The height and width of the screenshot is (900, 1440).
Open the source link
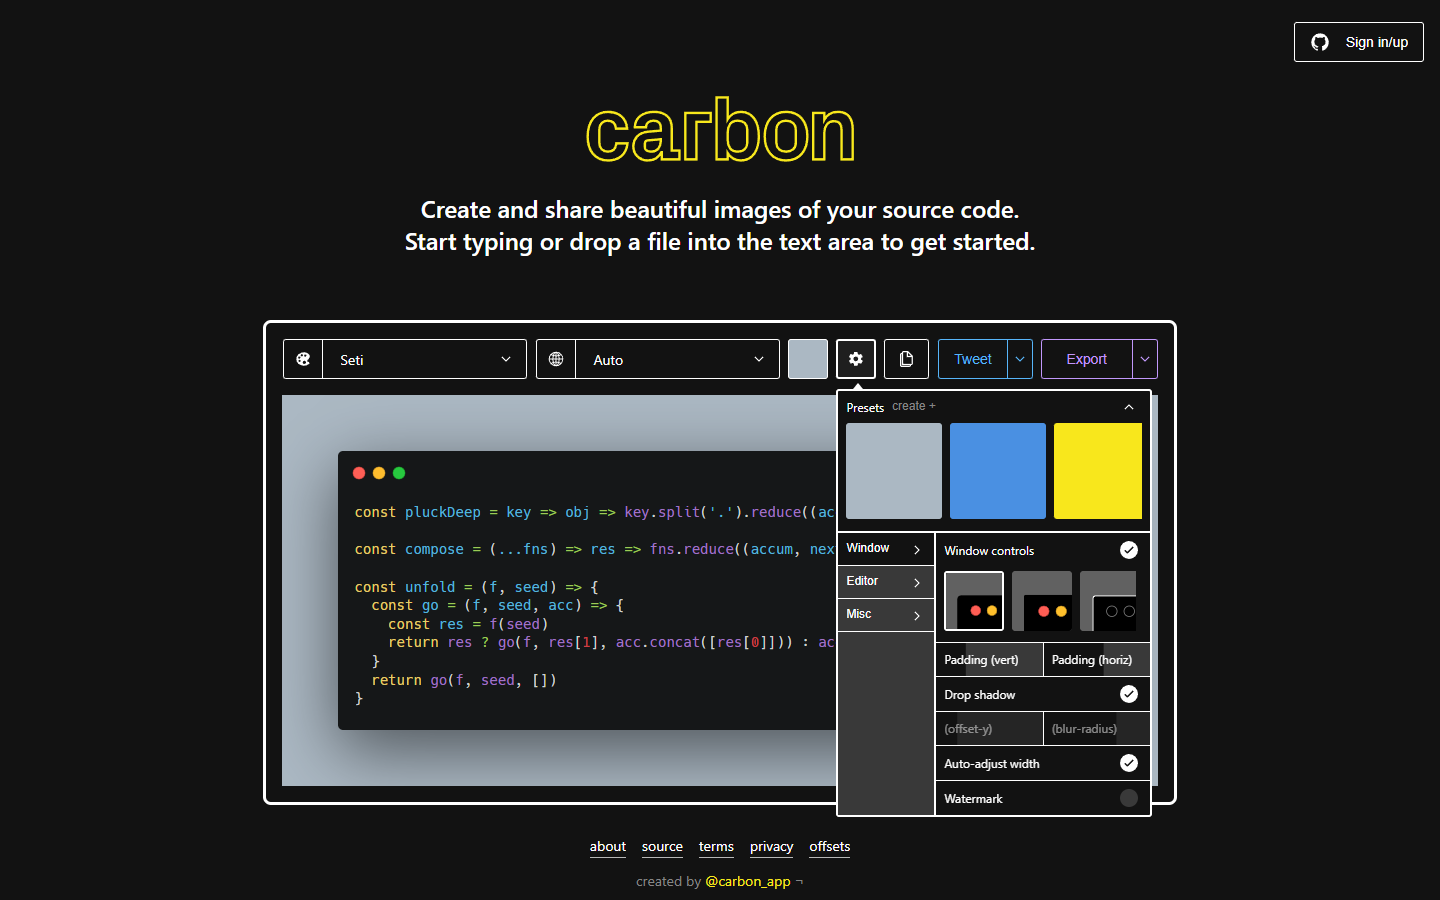point(662,847)
